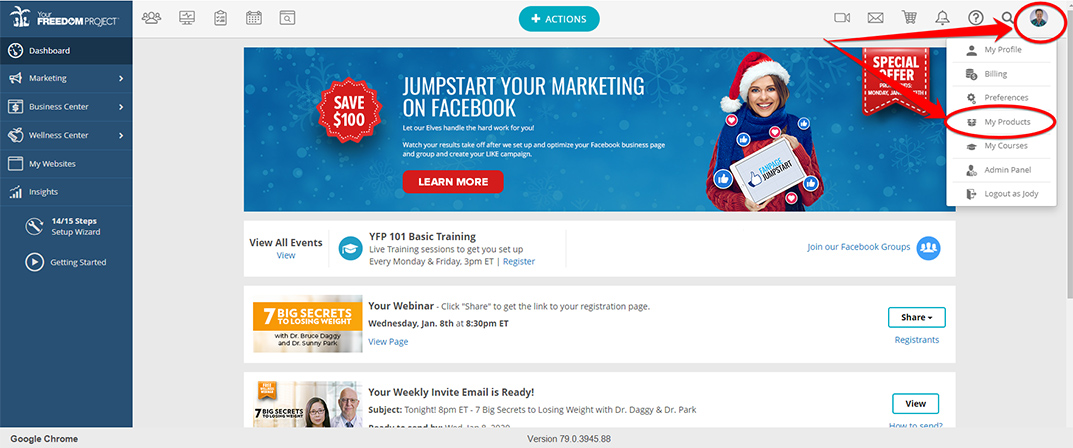This screenshot has width=1073, height=448.
Task: Click the video camera icon
Action: [842, 18]
